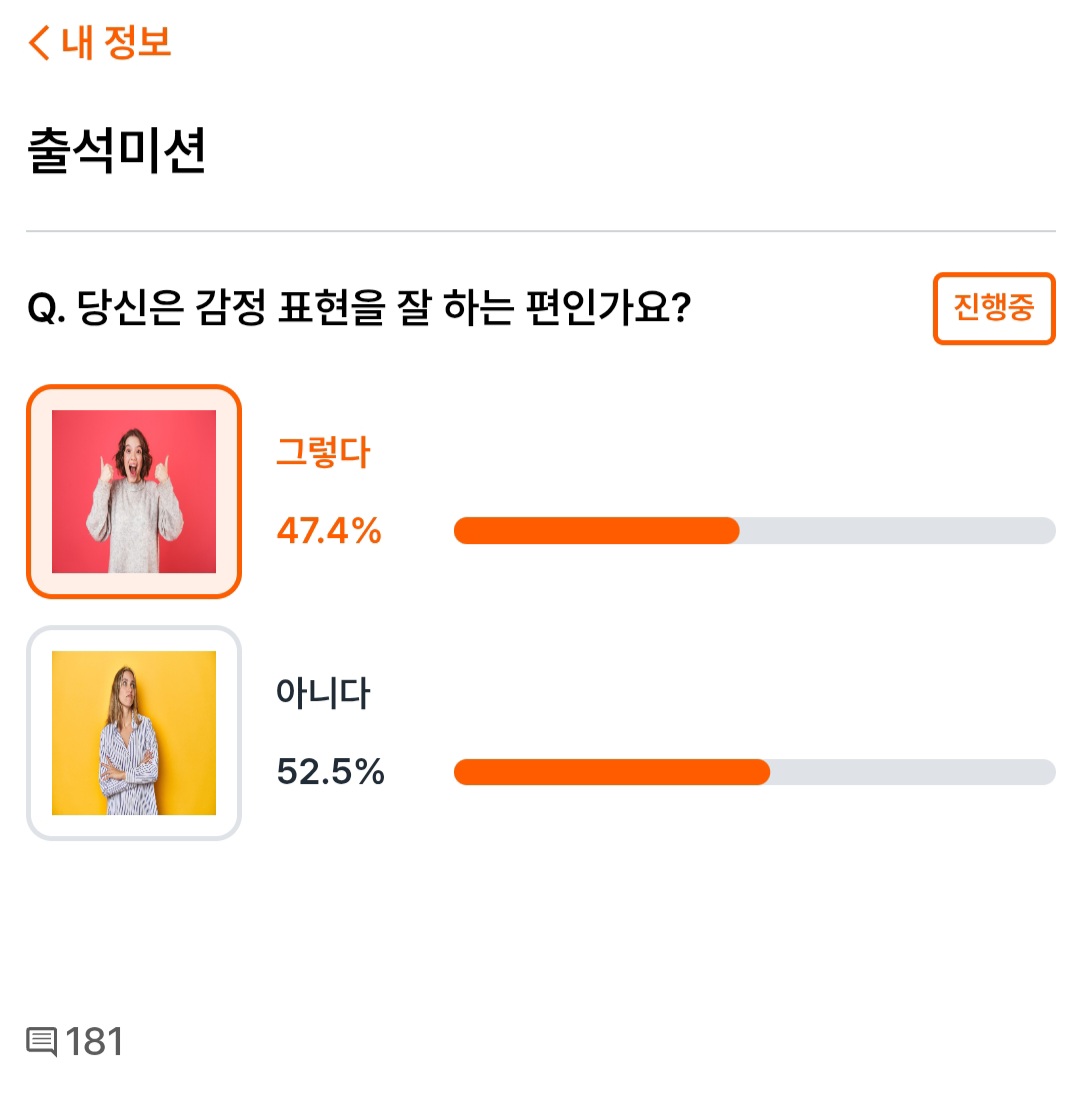This screenshot has height=1111, width=1080.
Task: Tap the 52.5% percentage text
Action: tap(330, 772)
